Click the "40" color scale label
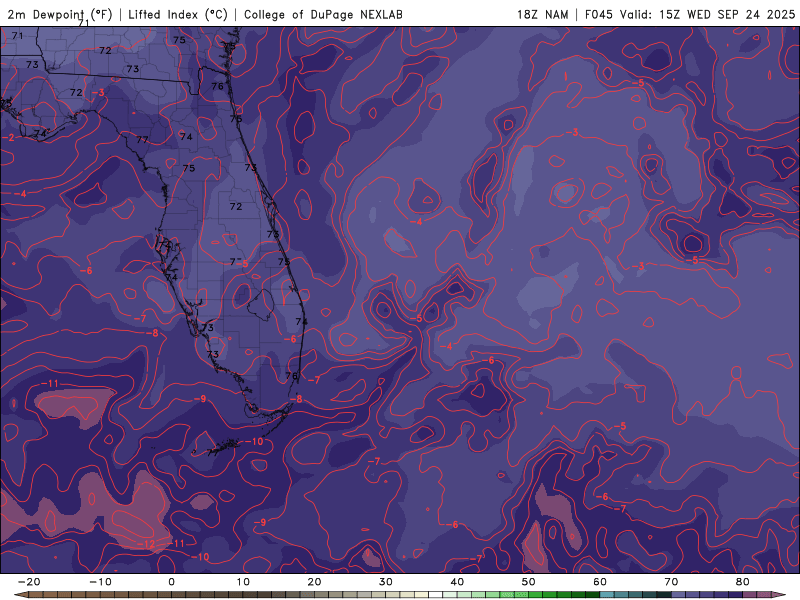Screen dimensions: 800x600 point(457,582)
